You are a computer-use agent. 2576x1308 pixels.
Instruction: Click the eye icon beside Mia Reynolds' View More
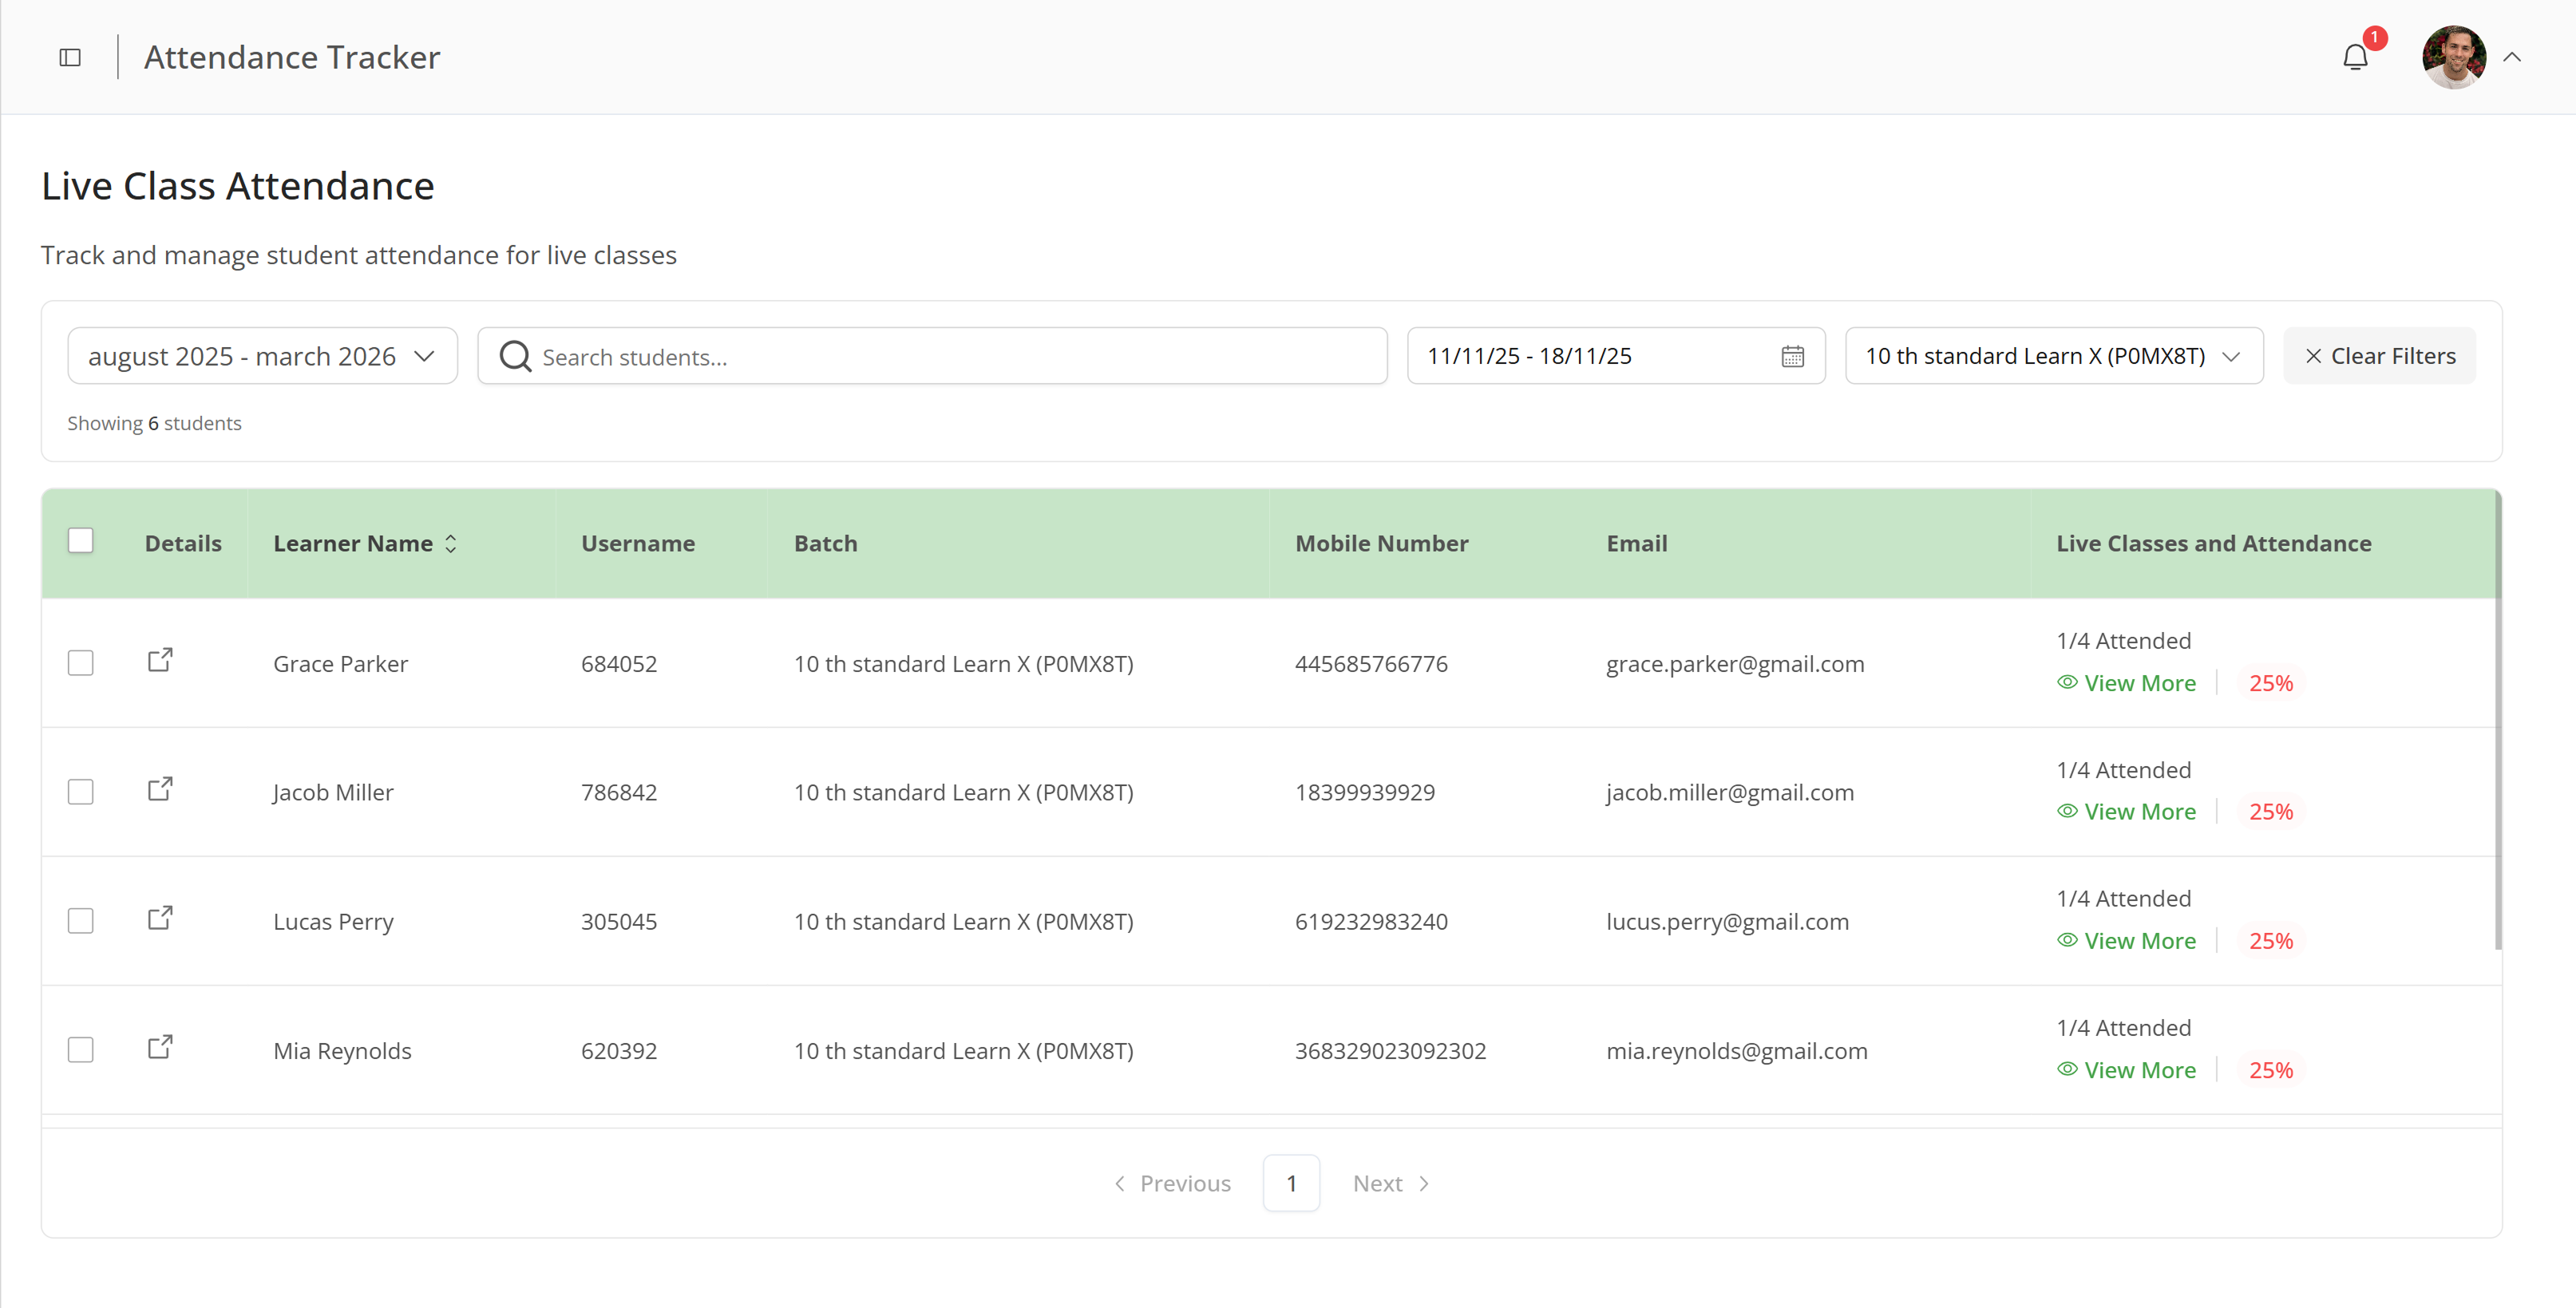pos(2068,1069)
